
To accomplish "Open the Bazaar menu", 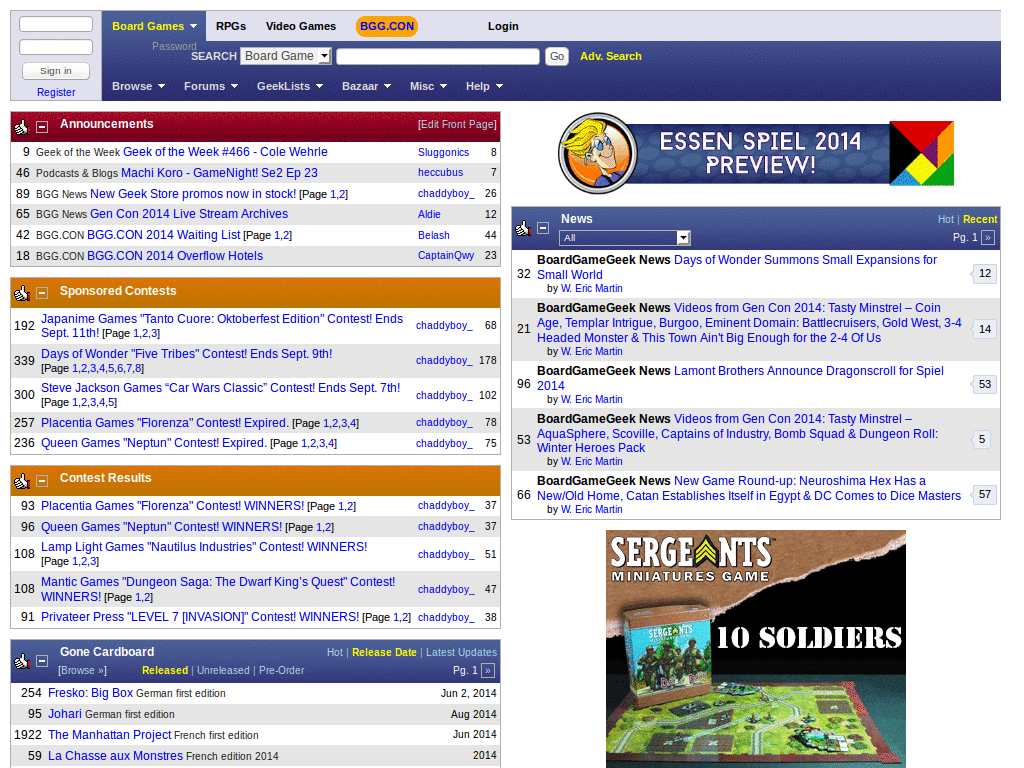I will click(x=366, y=86).
